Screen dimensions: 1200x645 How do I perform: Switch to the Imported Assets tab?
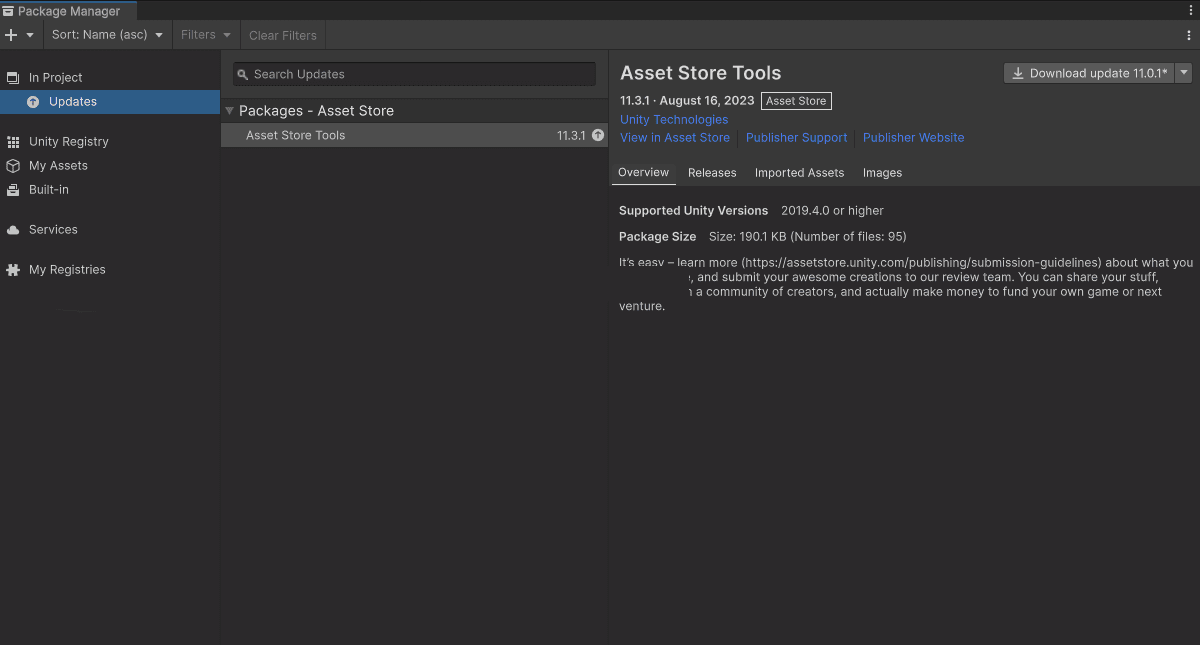[x=799, y=172]
